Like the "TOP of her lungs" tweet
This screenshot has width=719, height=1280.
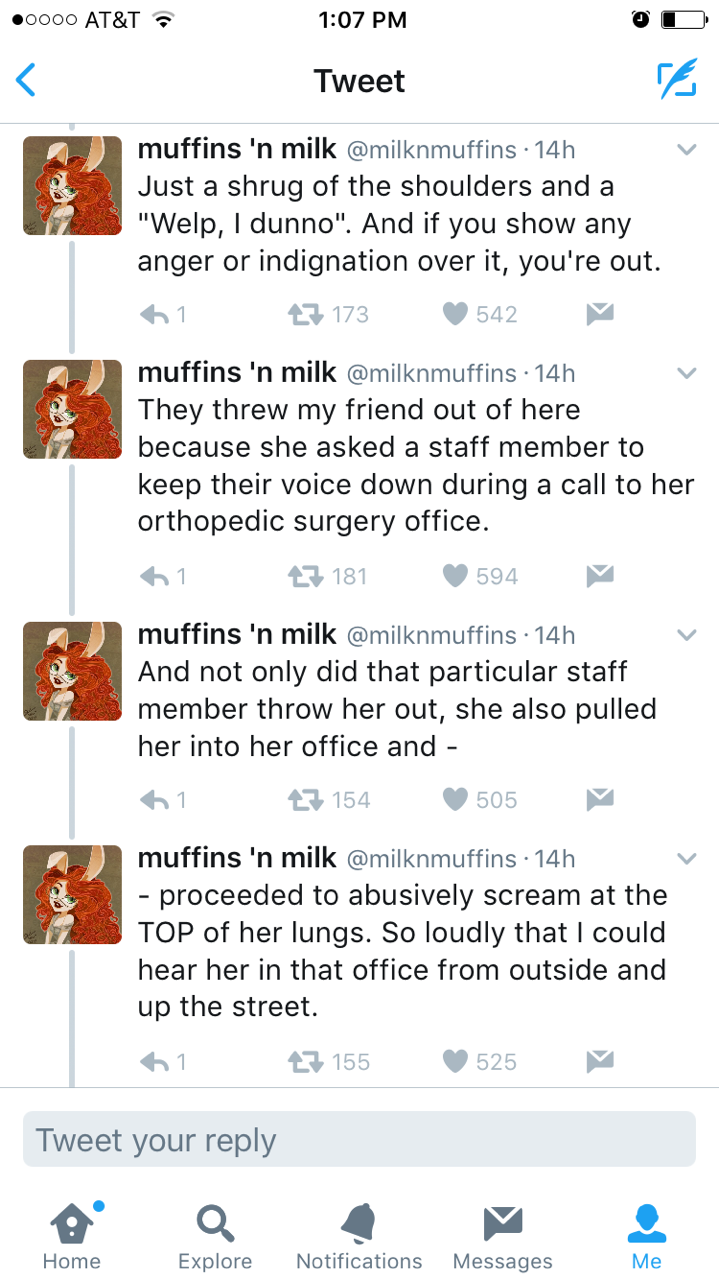(x=455, y=1061)
